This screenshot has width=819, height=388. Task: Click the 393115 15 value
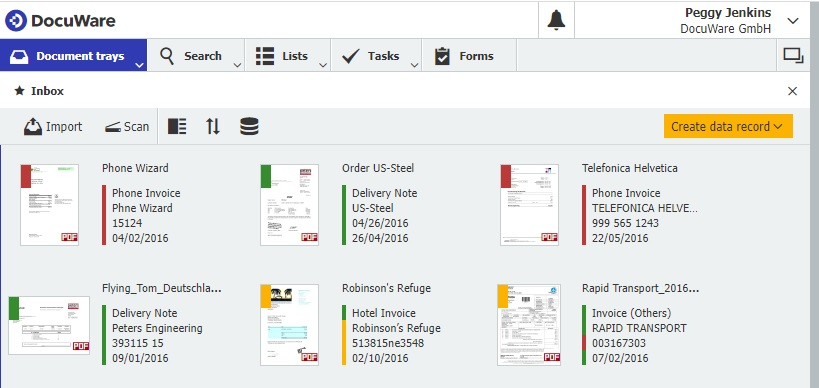[x=138, y=343]
